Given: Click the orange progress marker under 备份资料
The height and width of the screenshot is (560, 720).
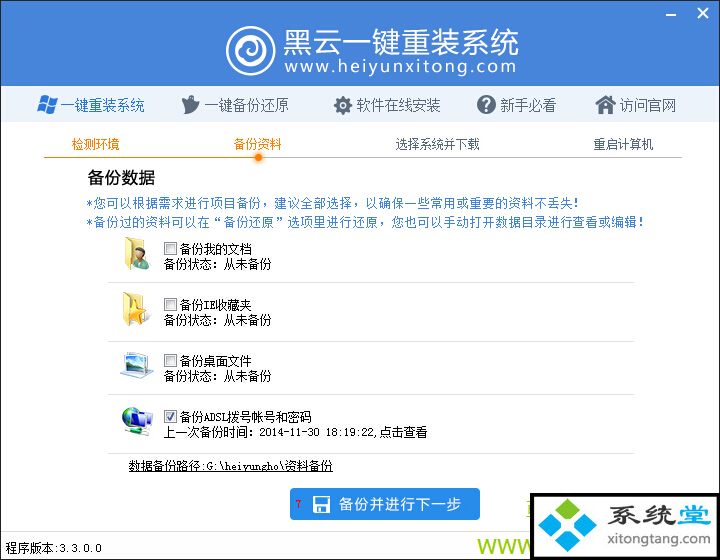Looking at the screenshot, I should 259,157.
